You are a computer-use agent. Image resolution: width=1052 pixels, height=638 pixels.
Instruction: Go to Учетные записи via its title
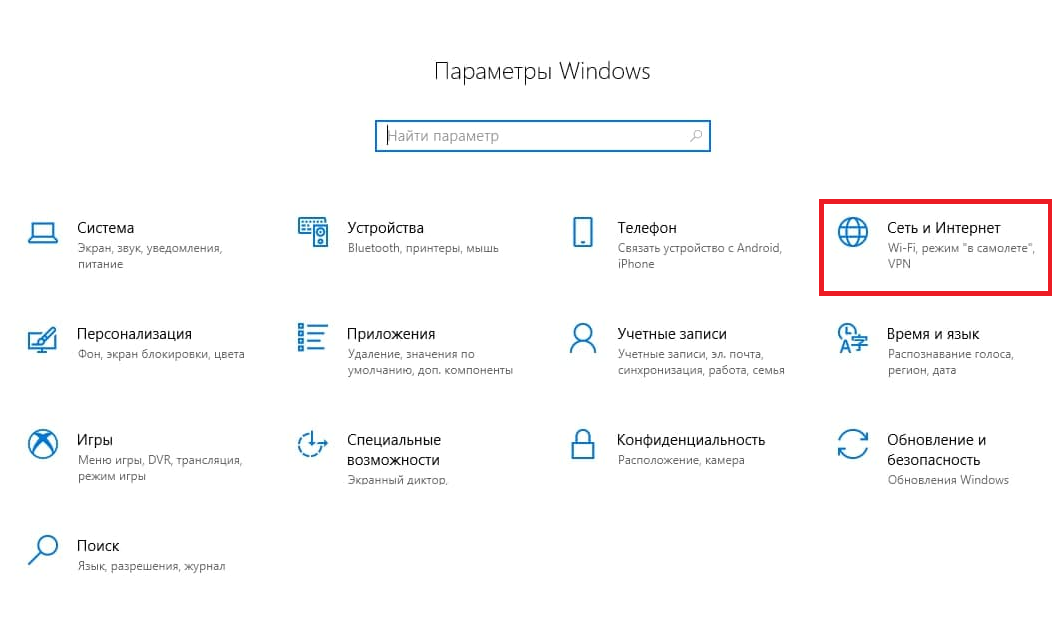671,334
